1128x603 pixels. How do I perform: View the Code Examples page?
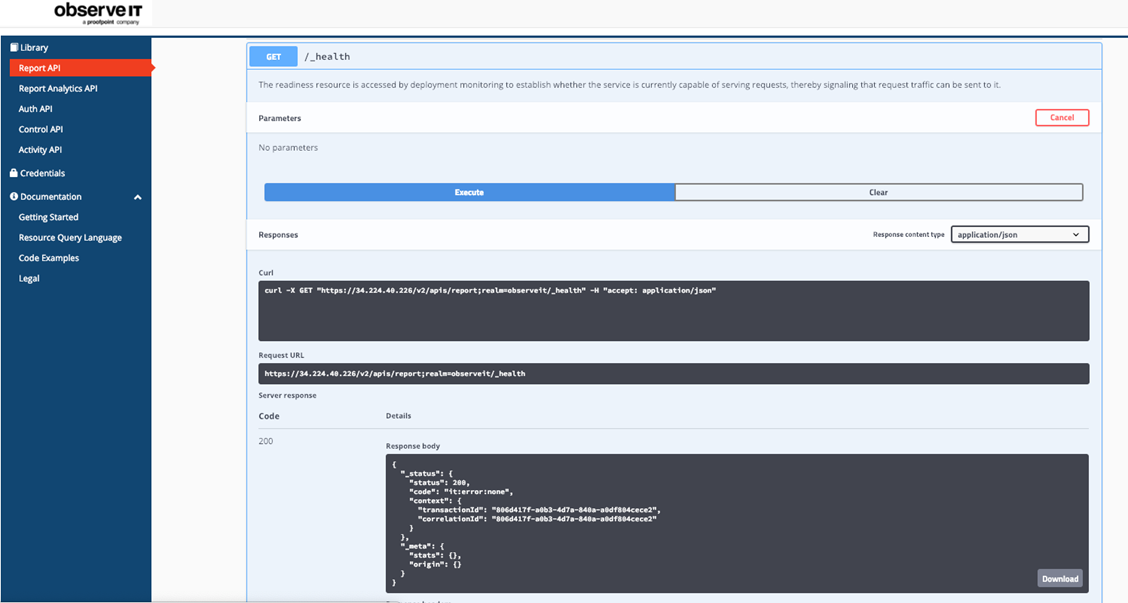click(48, 258)
